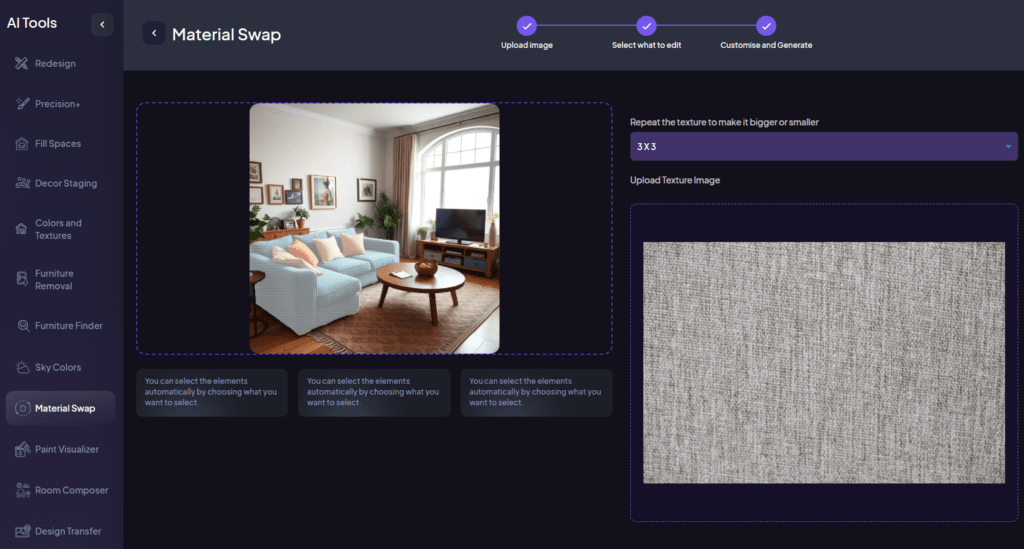Click the Material Swap page title
This screenshot has width=1024, height=549.
[226, 34]
